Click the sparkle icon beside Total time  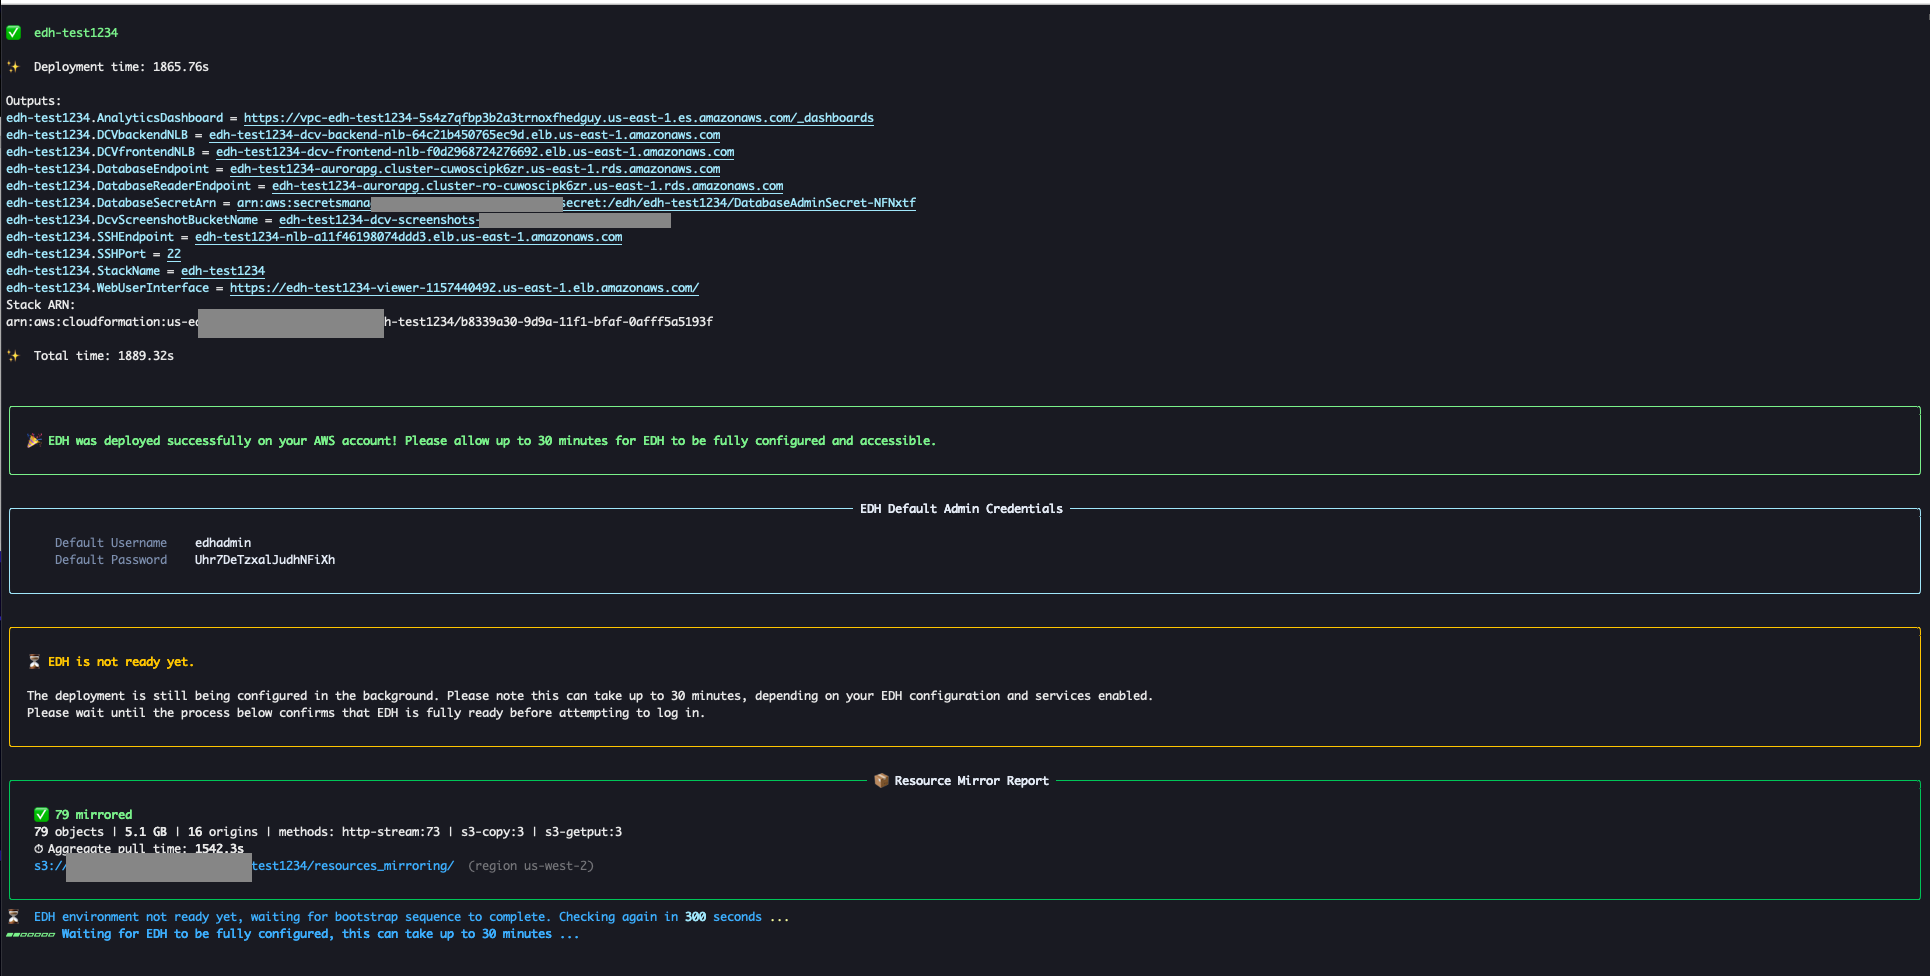[x=13, y=356]
